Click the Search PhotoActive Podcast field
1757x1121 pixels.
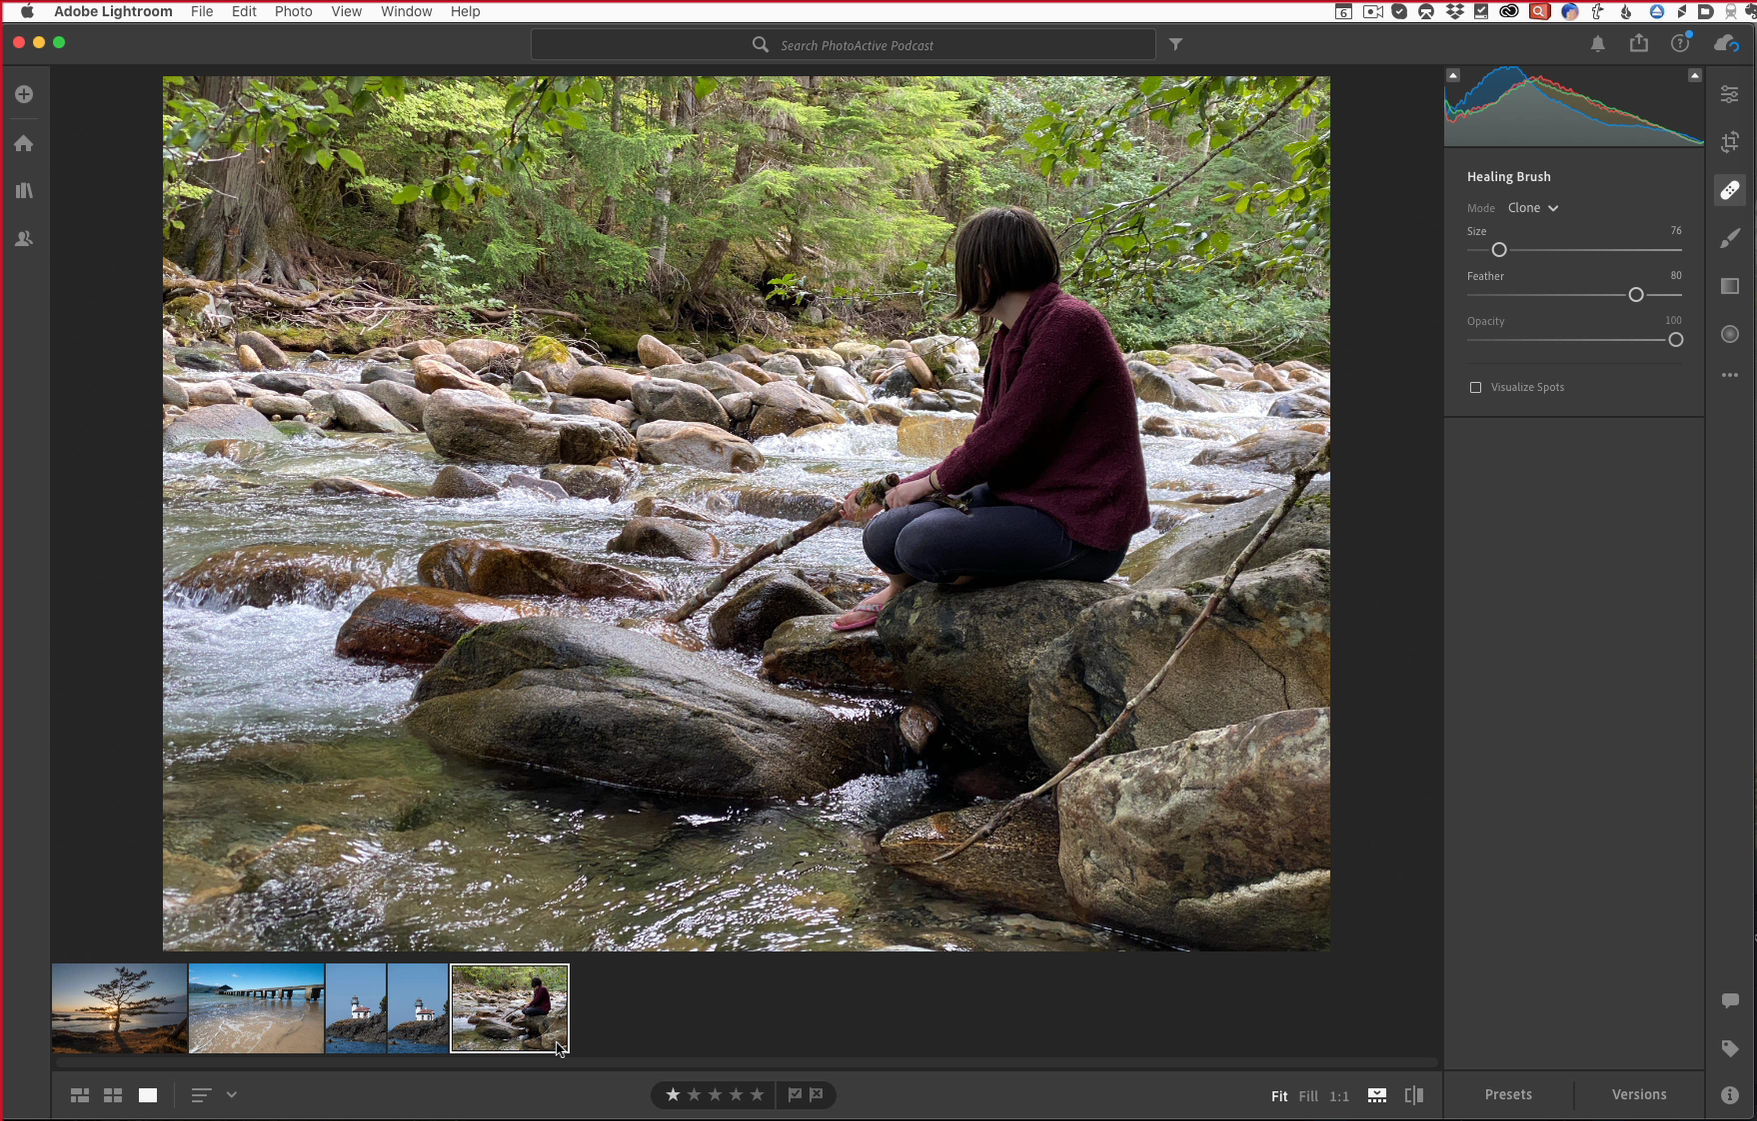coord(843,45)
